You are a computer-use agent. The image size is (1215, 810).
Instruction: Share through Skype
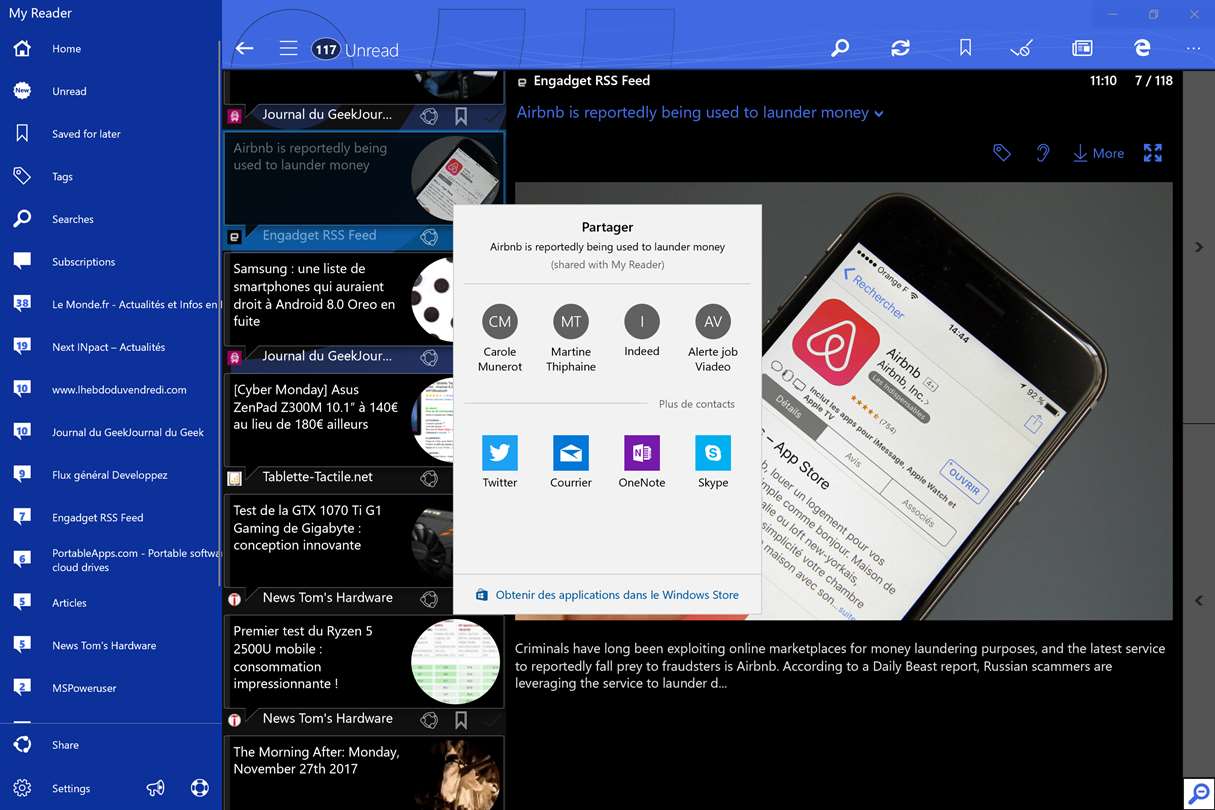(713, 462)
